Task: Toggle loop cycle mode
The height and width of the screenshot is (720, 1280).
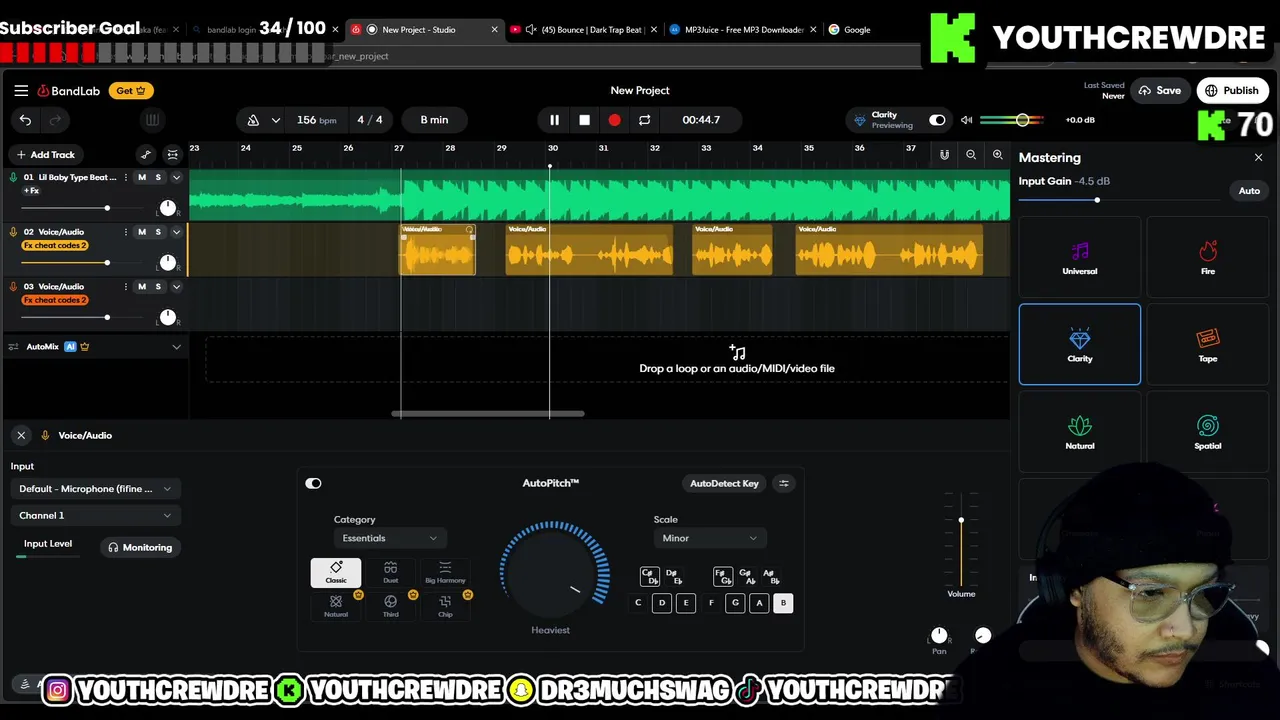Action: pyautogui.click(x=644, y=120)
